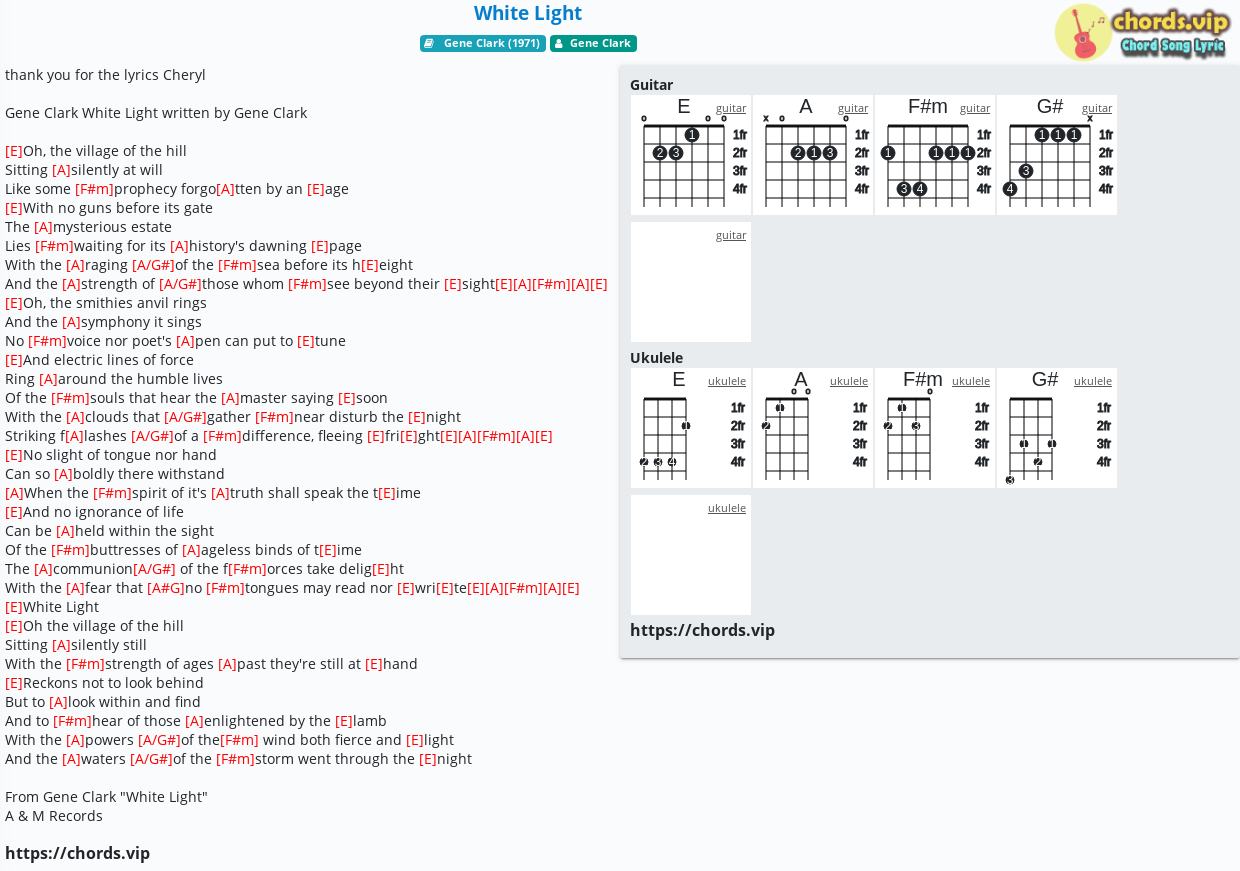
Task: Select the 'From Gene Clark "White Light"' line
Action: point(106,797)
